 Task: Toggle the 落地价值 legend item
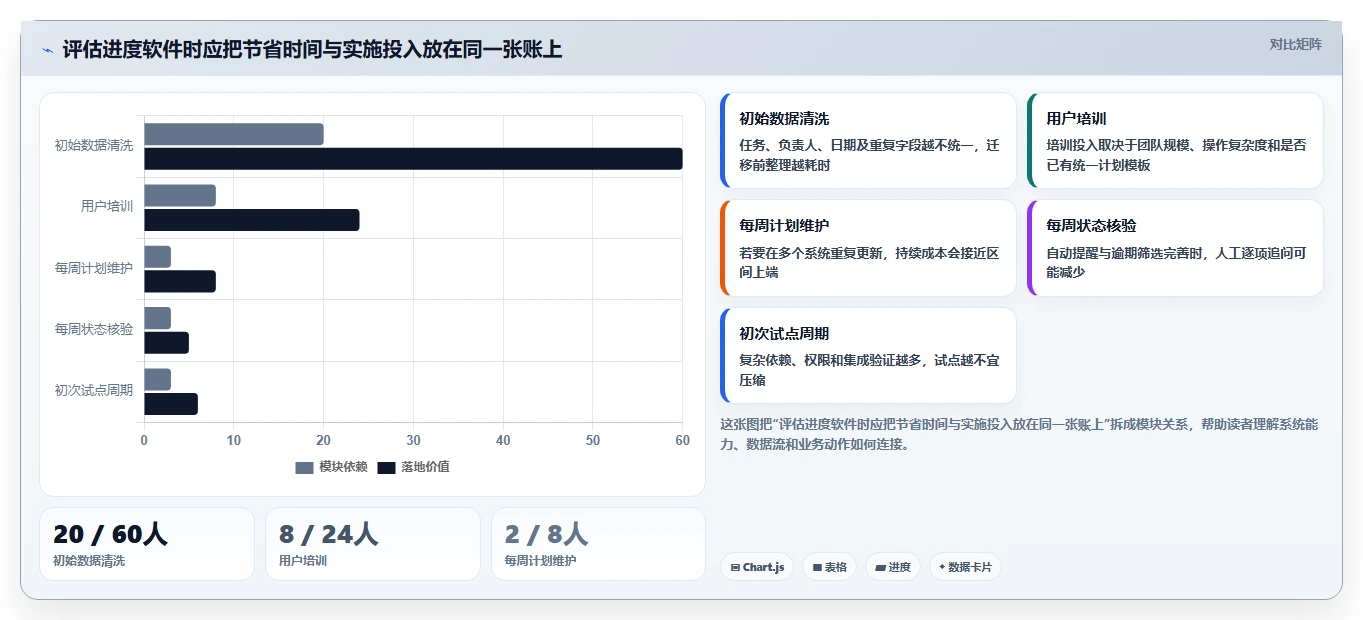point(414,467)
